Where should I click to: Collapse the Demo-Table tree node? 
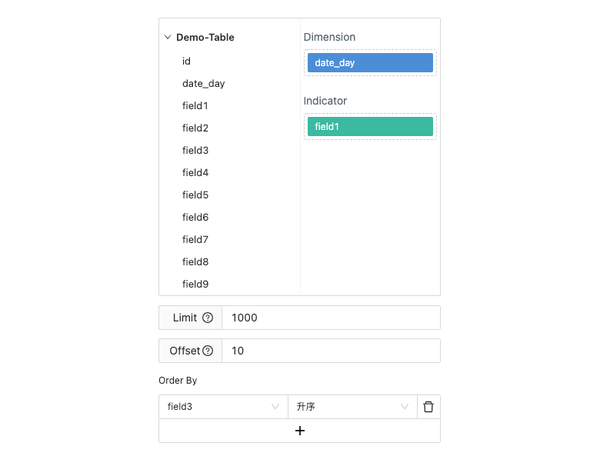pyautogui.click(x=168, y=38)
